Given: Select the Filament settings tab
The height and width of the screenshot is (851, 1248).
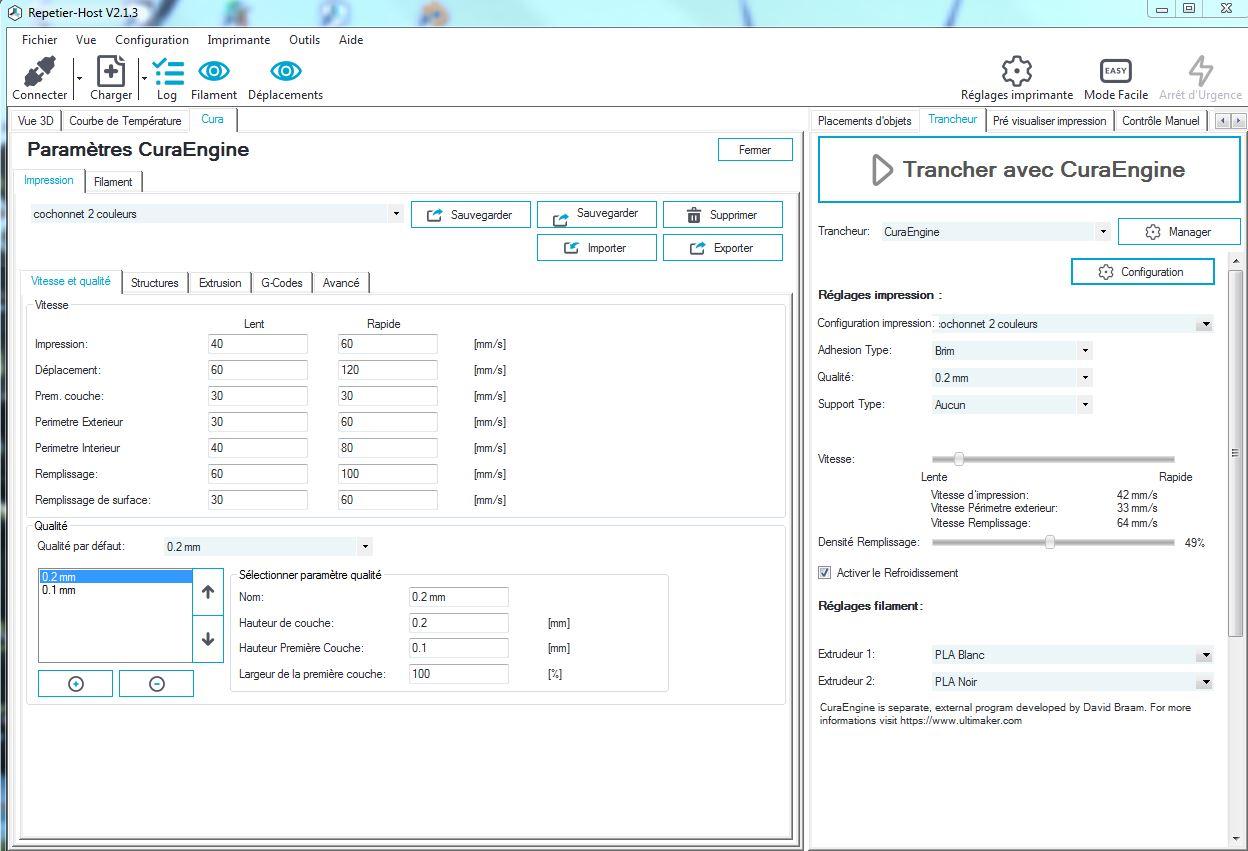Looking at the screenshot, I should pyautogui.click(x=113, y=182).
